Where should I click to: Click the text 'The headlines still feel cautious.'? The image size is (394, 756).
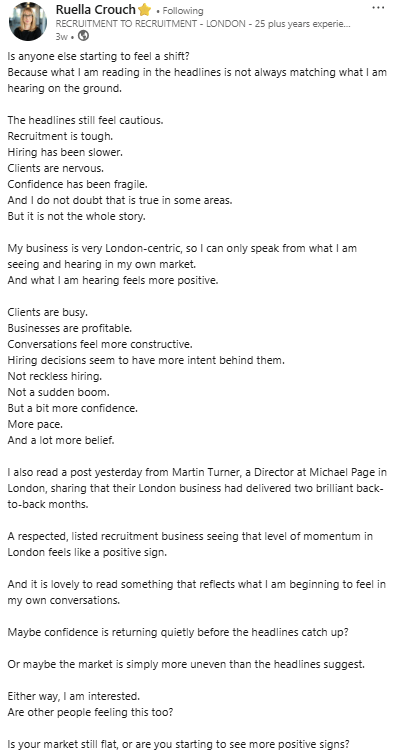(x=85, y=121)
